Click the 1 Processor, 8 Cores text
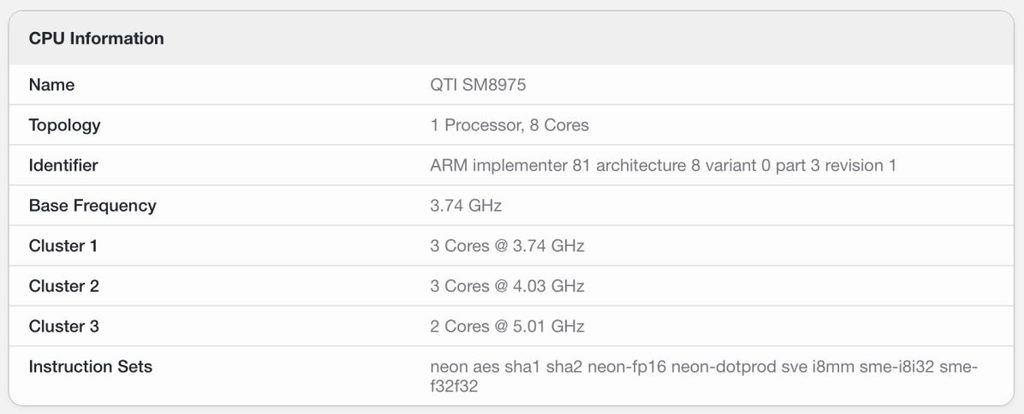Image resolution: width=1024 pixels, height=414 pixels. pos(509,125)
